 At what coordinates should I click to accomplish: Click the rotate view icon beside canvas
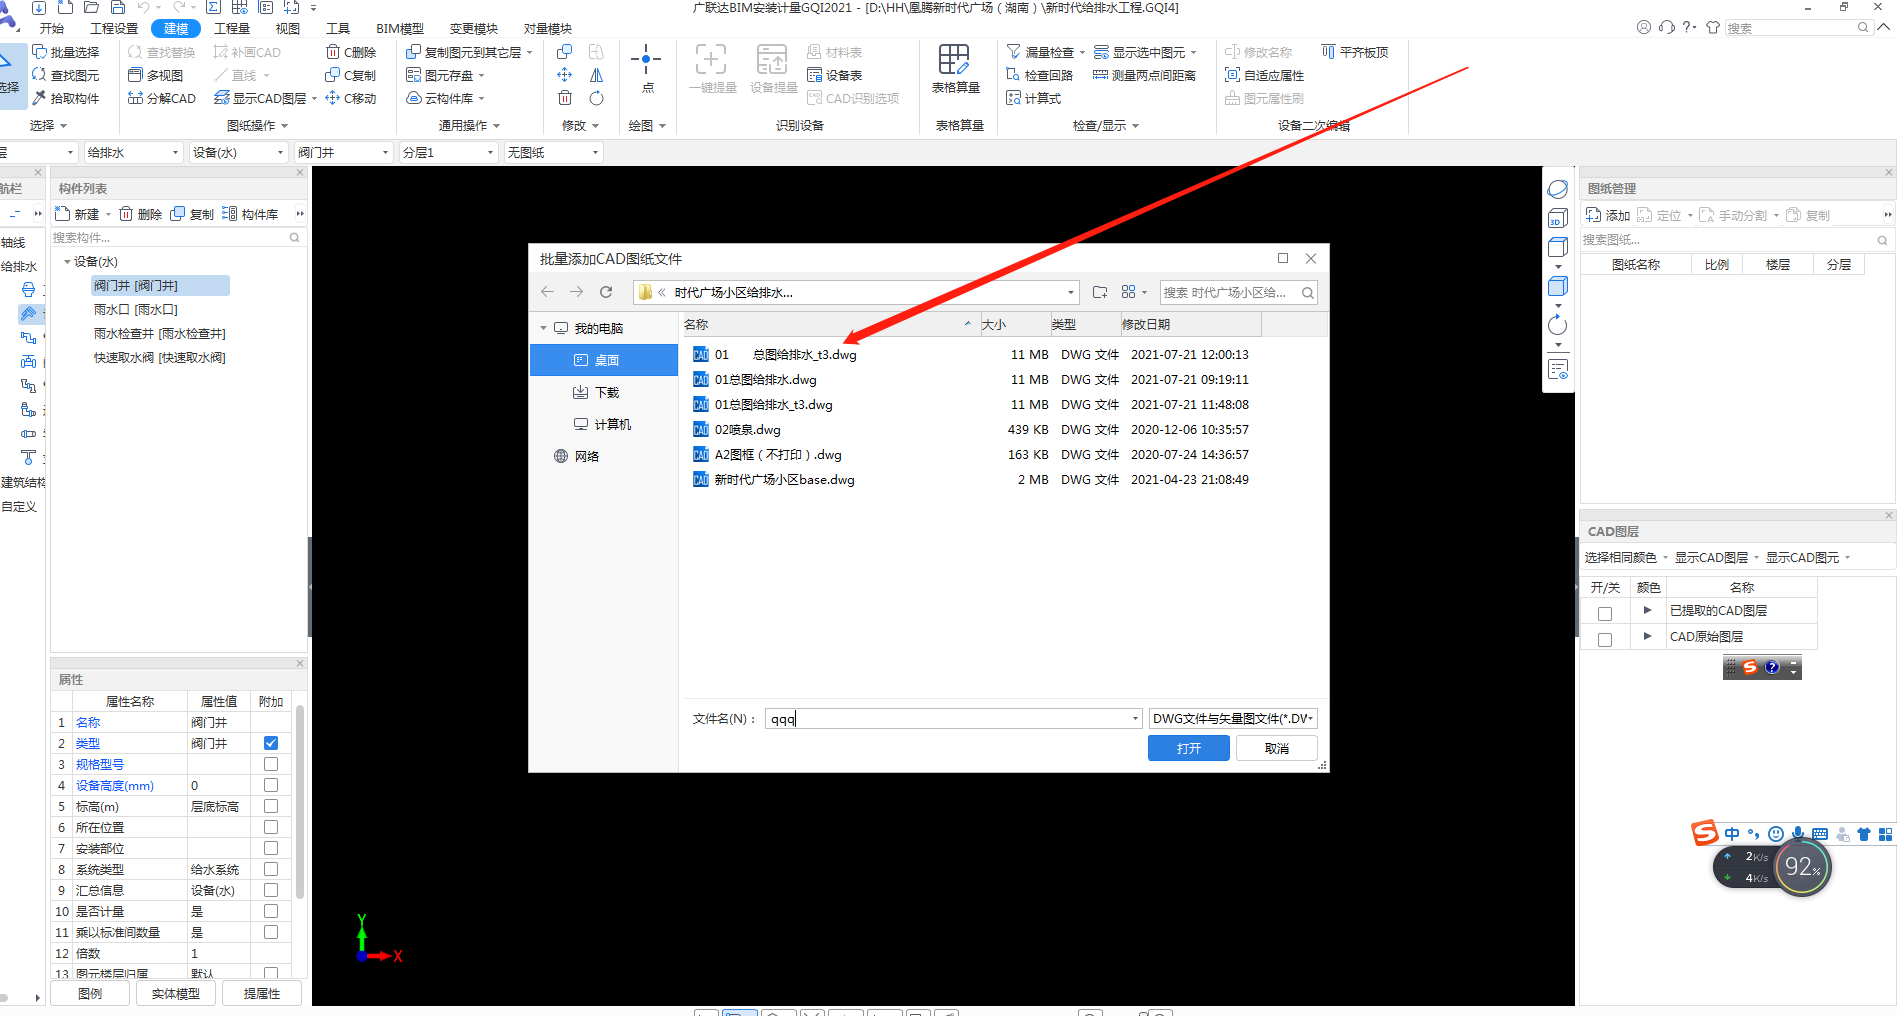click(1558, 325)
